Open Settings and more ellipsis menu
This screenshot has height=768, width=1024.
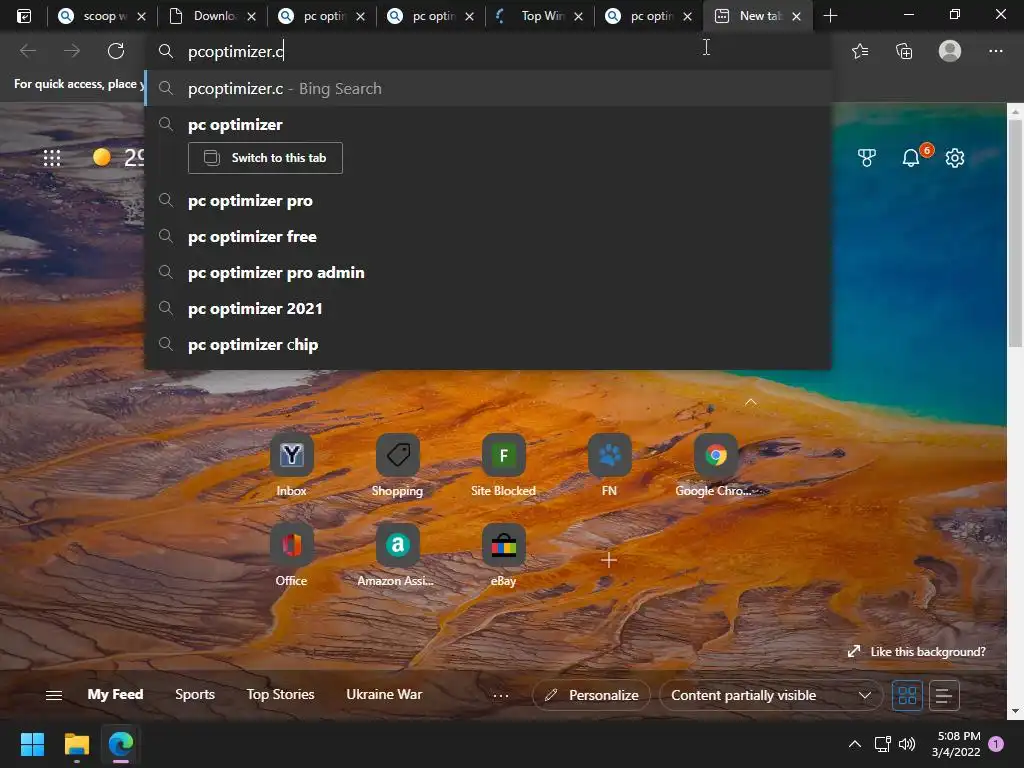(995, 51)
